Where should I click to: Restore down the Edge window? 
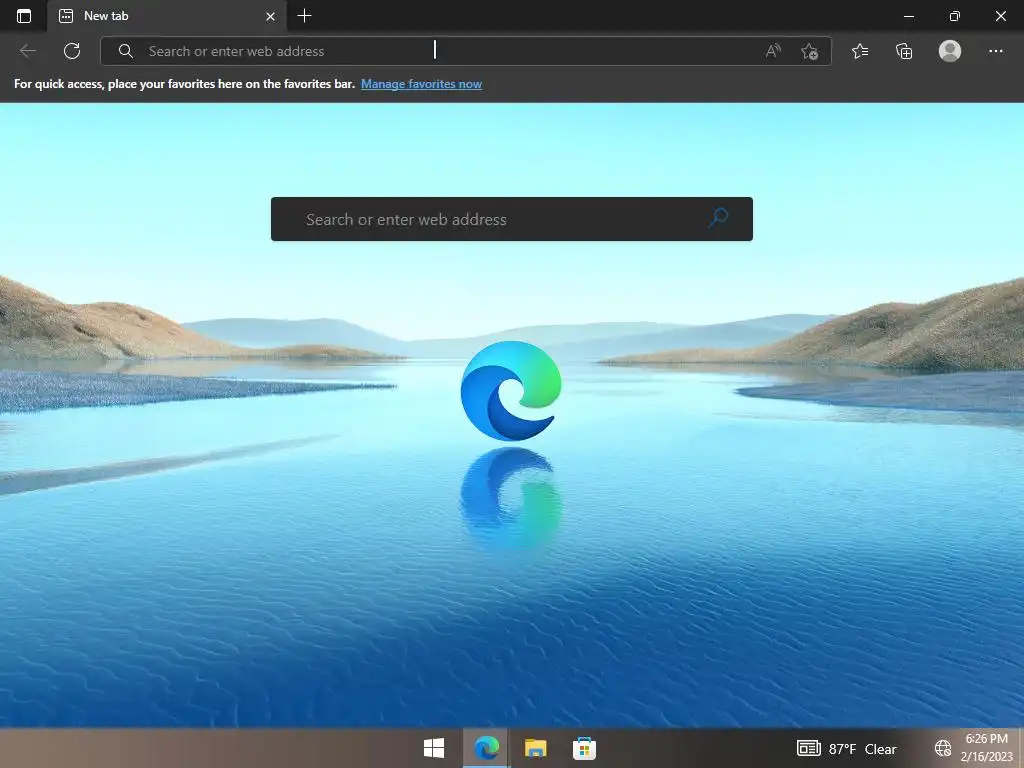coord(955,16)
